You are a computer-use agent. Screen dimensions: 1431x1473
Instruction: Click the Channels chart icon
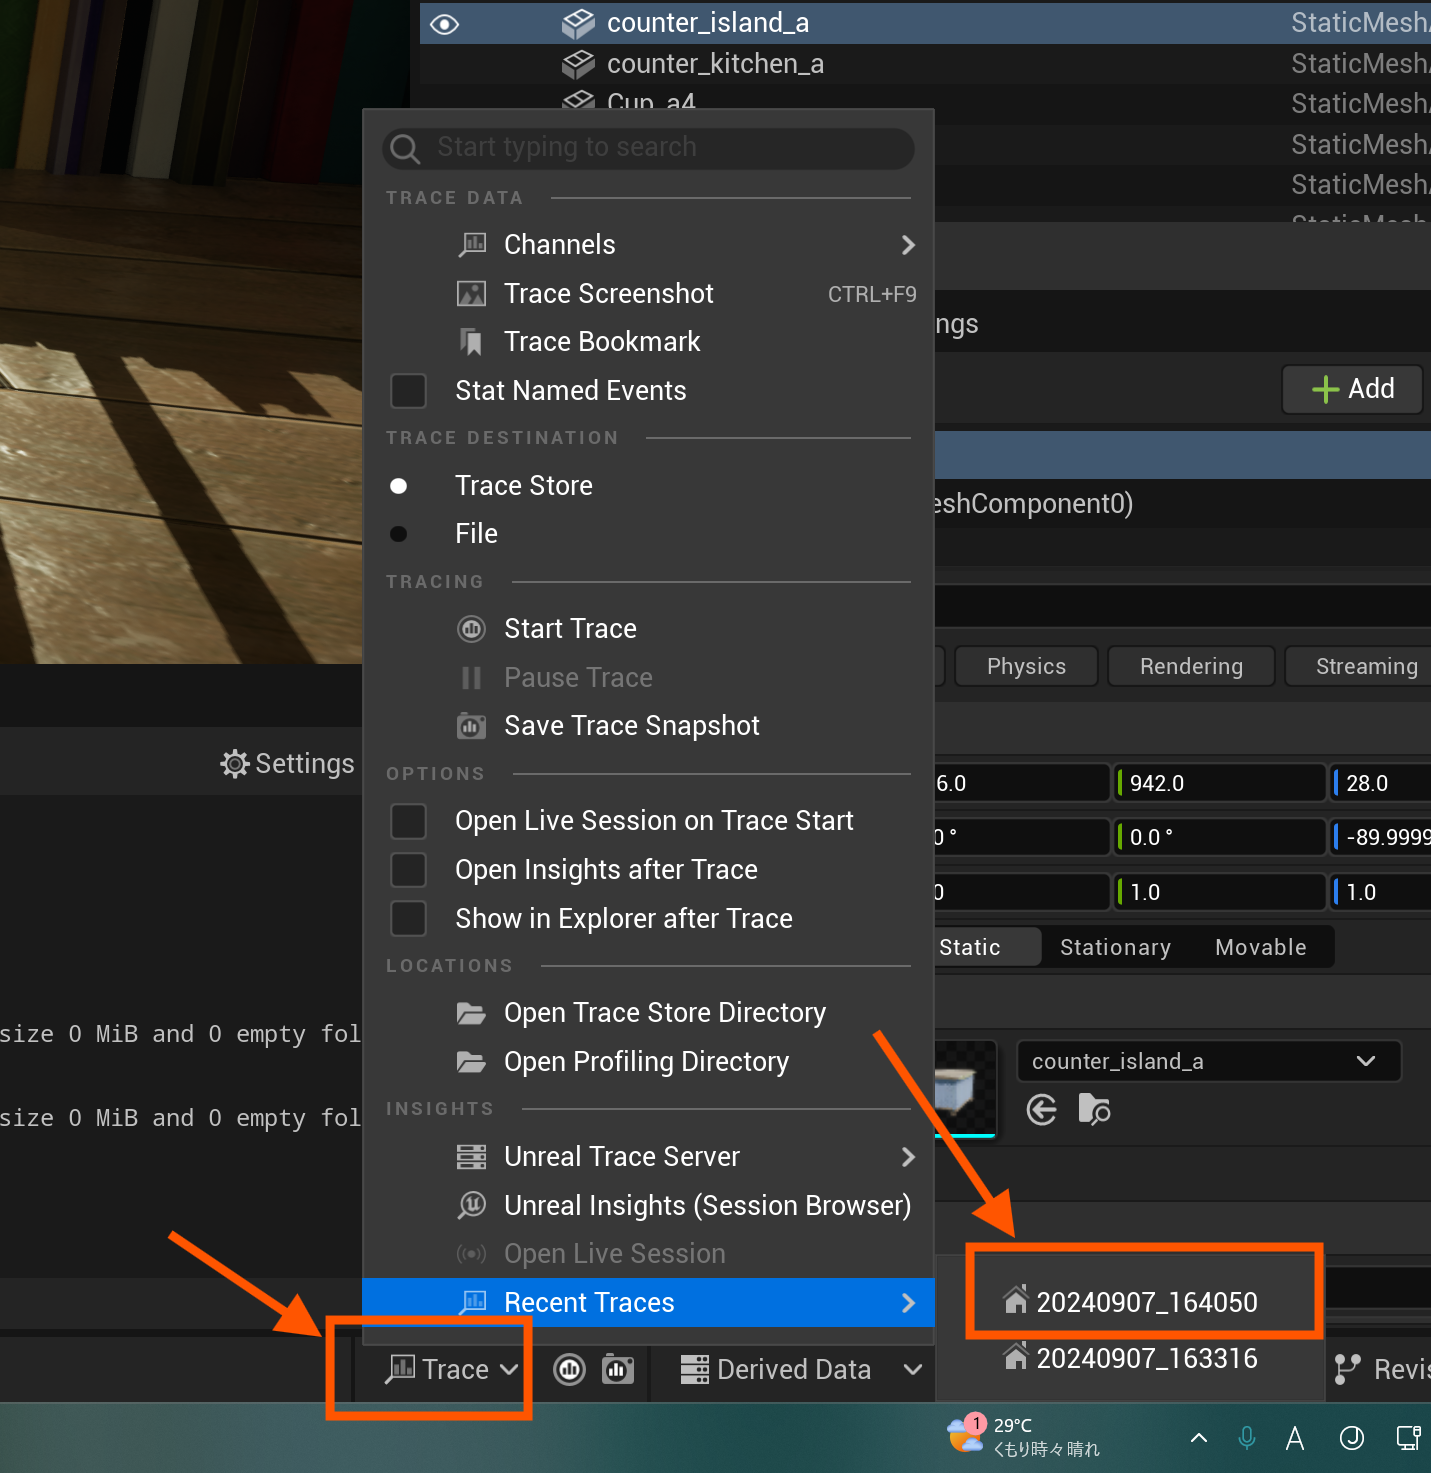tap(472, 244)
